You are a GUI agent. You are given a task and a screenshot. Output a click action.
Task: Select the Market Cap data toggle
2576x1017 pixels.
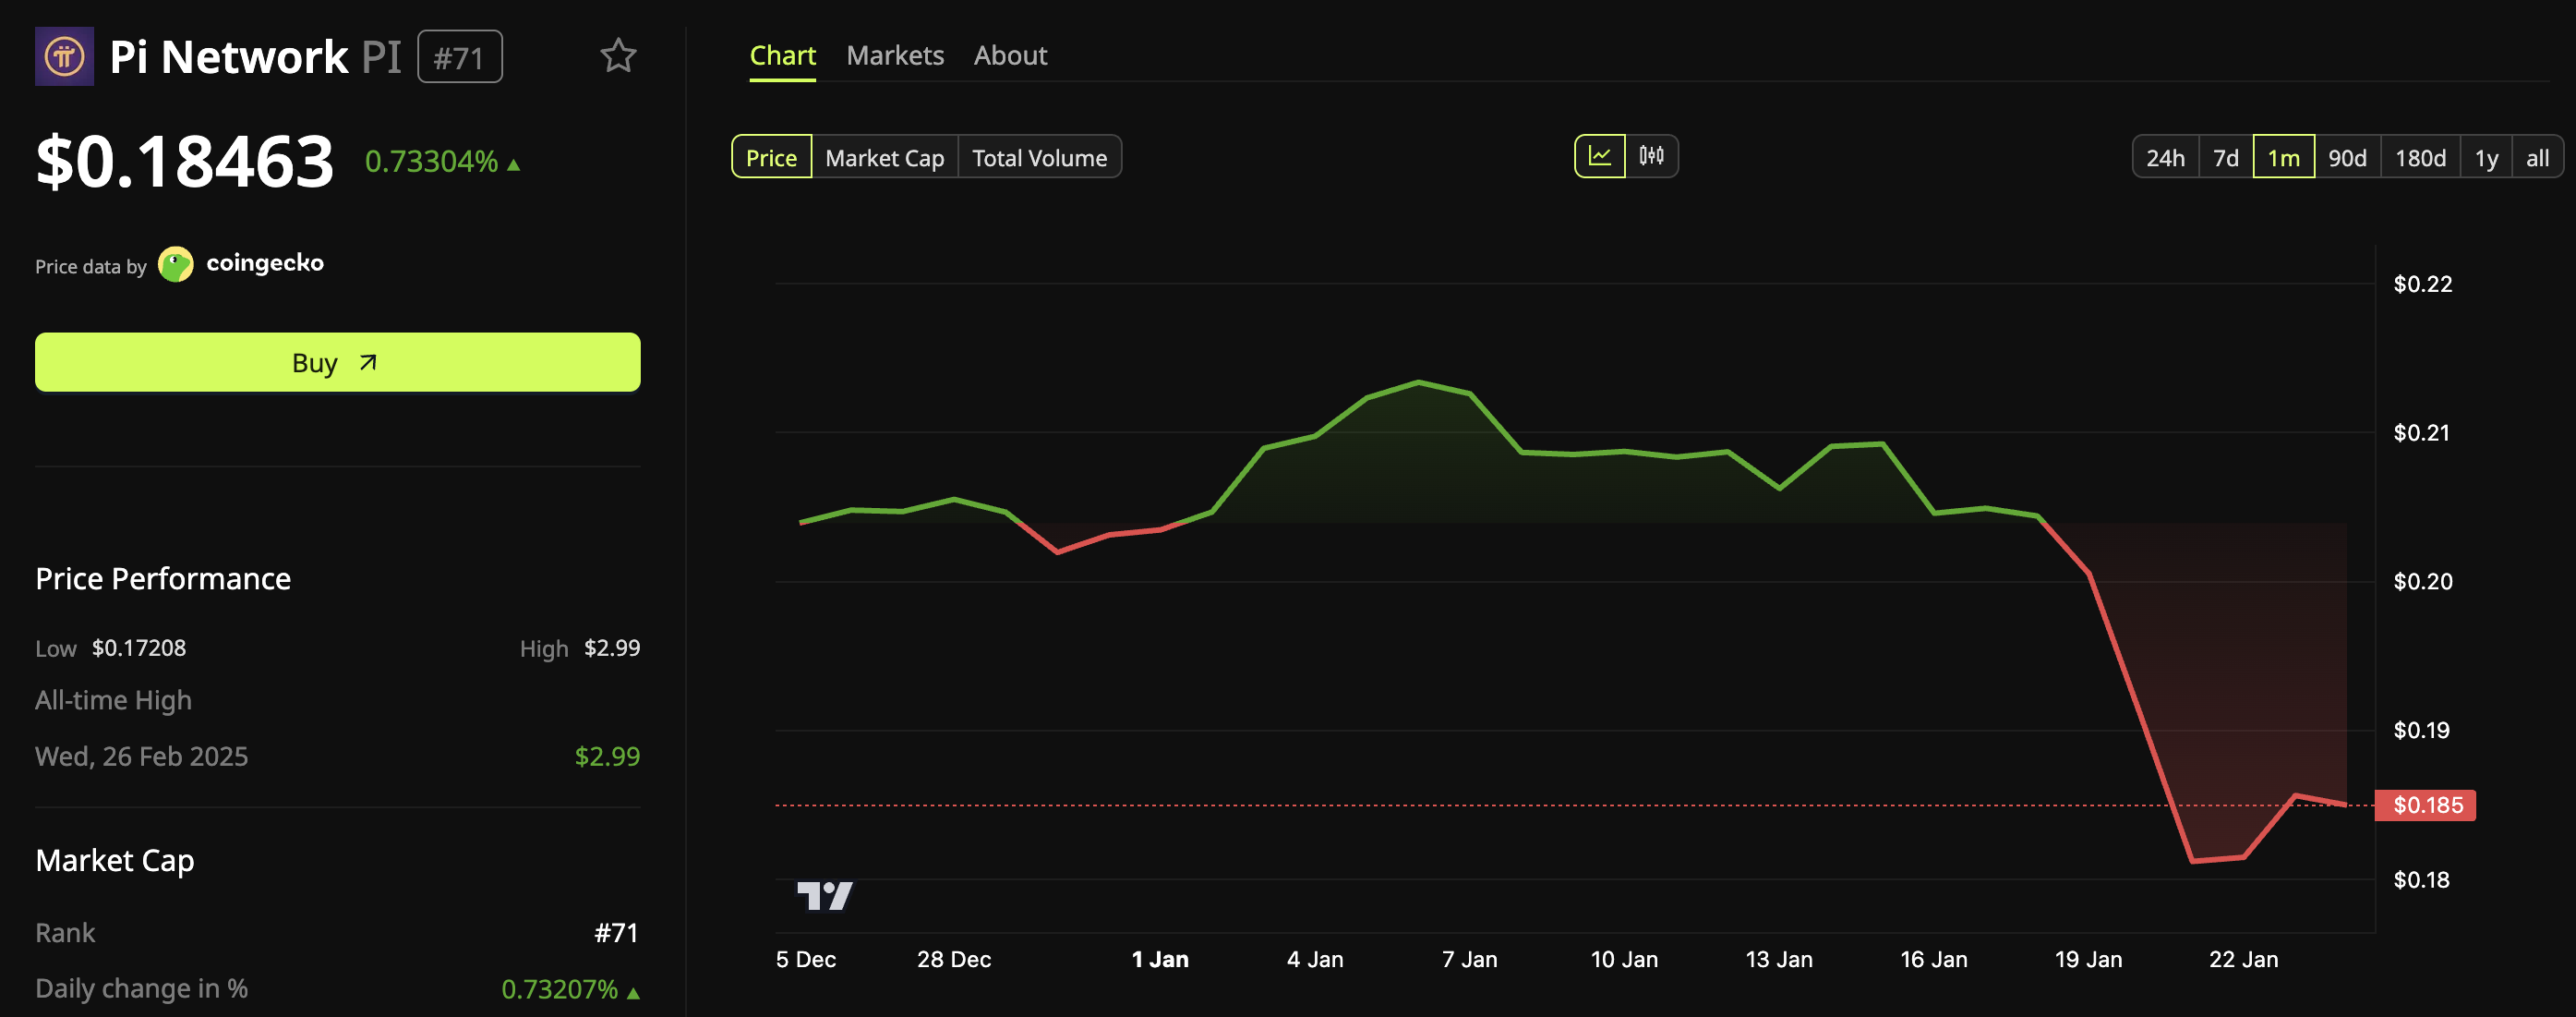[x=884, y=158]
